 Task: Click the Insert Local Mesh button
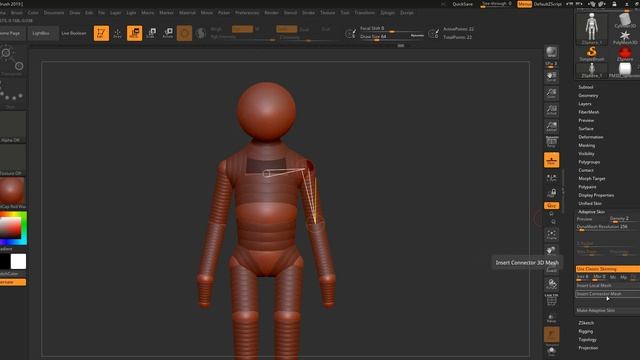(608, 285)
